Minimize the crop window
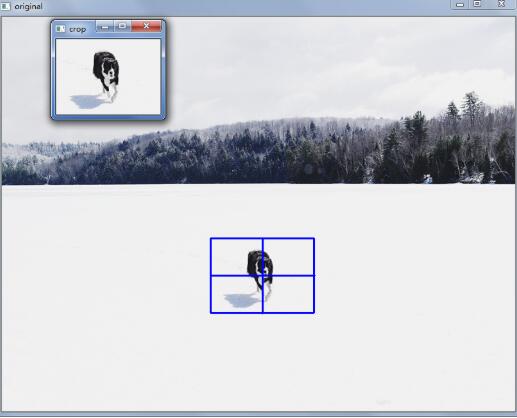The image size is (517, 418). (105, 26)
